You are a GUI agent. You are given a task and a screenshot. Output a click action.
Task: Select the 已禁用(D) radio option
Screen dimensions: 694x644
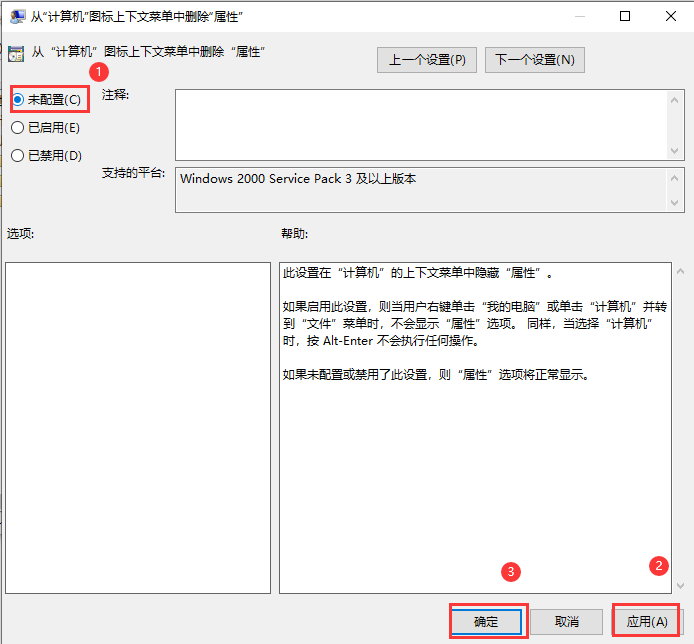click(x=46, y=156)
